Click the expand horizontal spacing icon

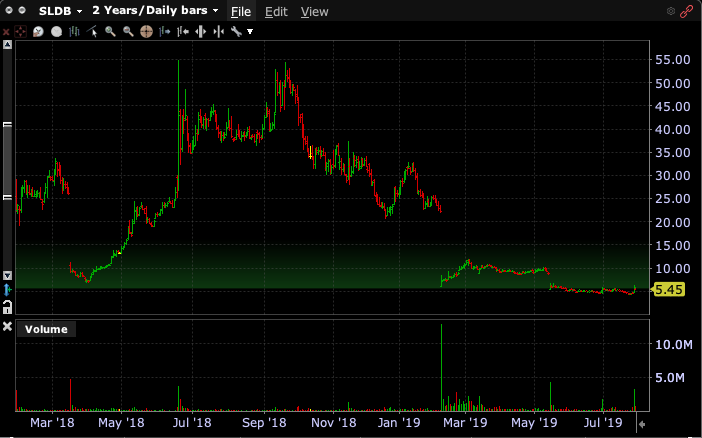(201, 31)
